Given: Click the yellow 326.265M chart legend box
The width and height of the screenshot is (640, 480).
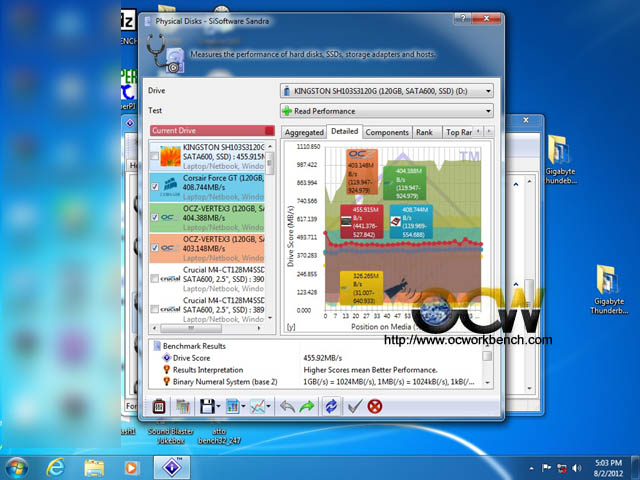Looking at the screenshot, I should coord(361,288).
